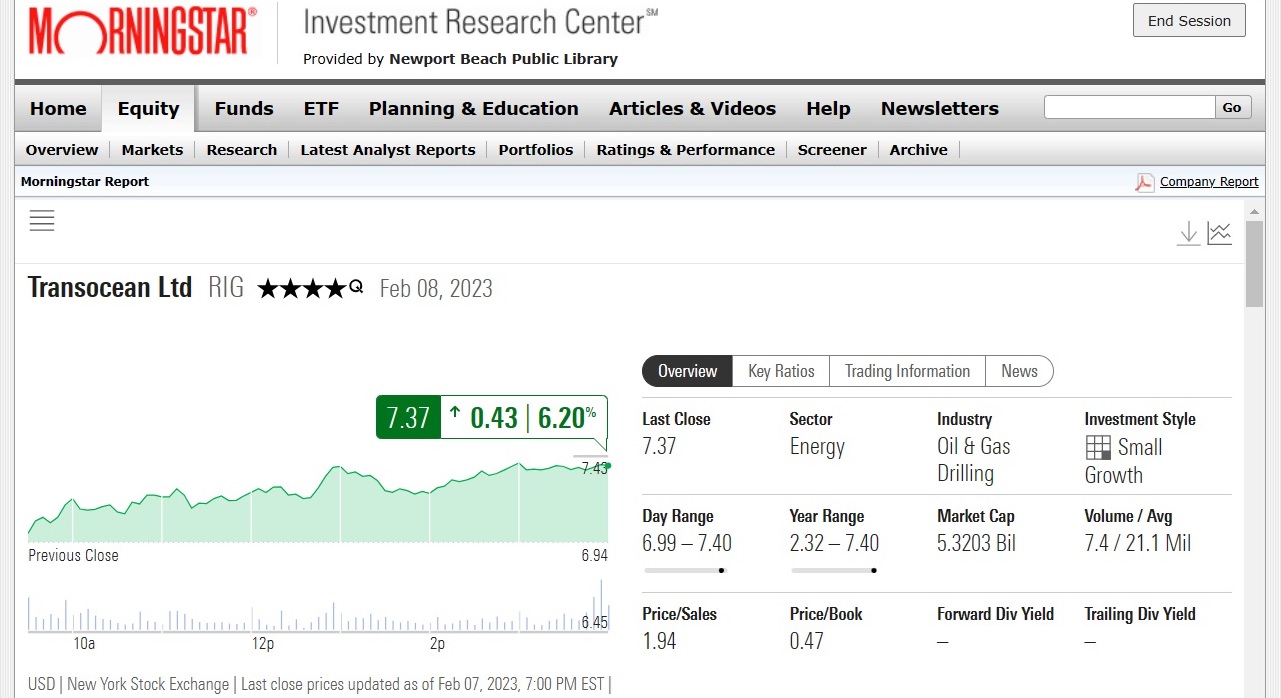The width and height of the screenshot is (1281, 698).
Task: Click the scrollbar up arrow
Action: point(1254,210)
